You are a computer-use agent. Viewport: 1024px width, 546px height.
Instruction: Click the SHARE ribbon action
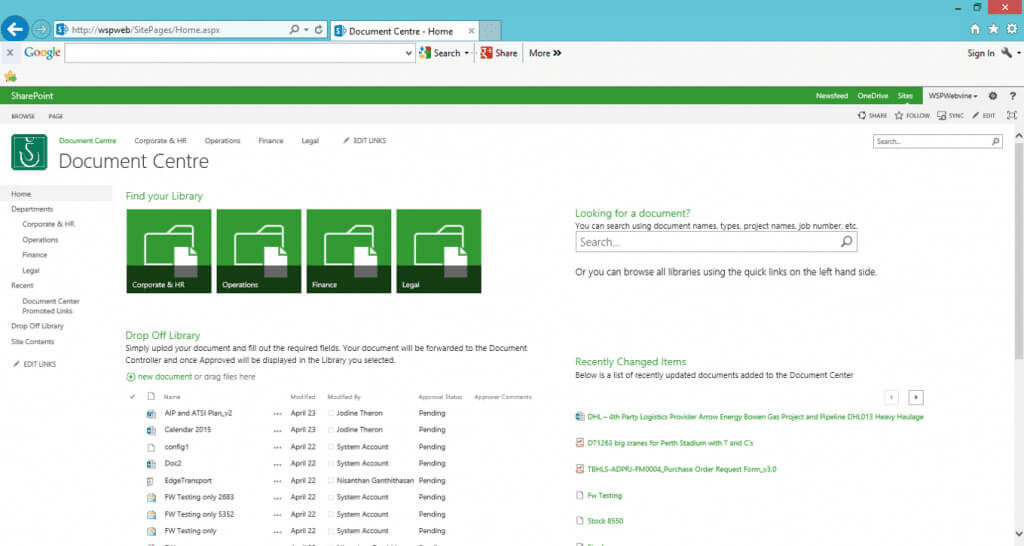(x=872, y=116)
